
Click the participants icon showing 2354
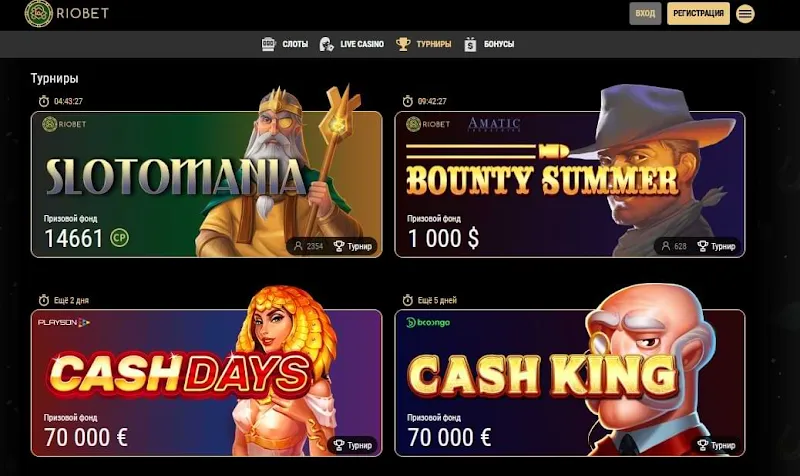(x=298, y=246)
